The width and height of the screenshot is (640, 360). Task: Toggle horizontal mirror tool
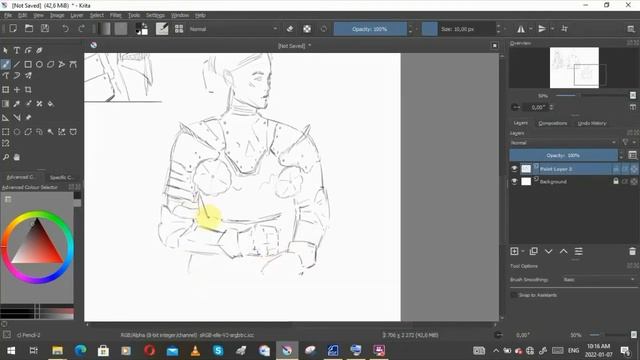pos(521,29)
